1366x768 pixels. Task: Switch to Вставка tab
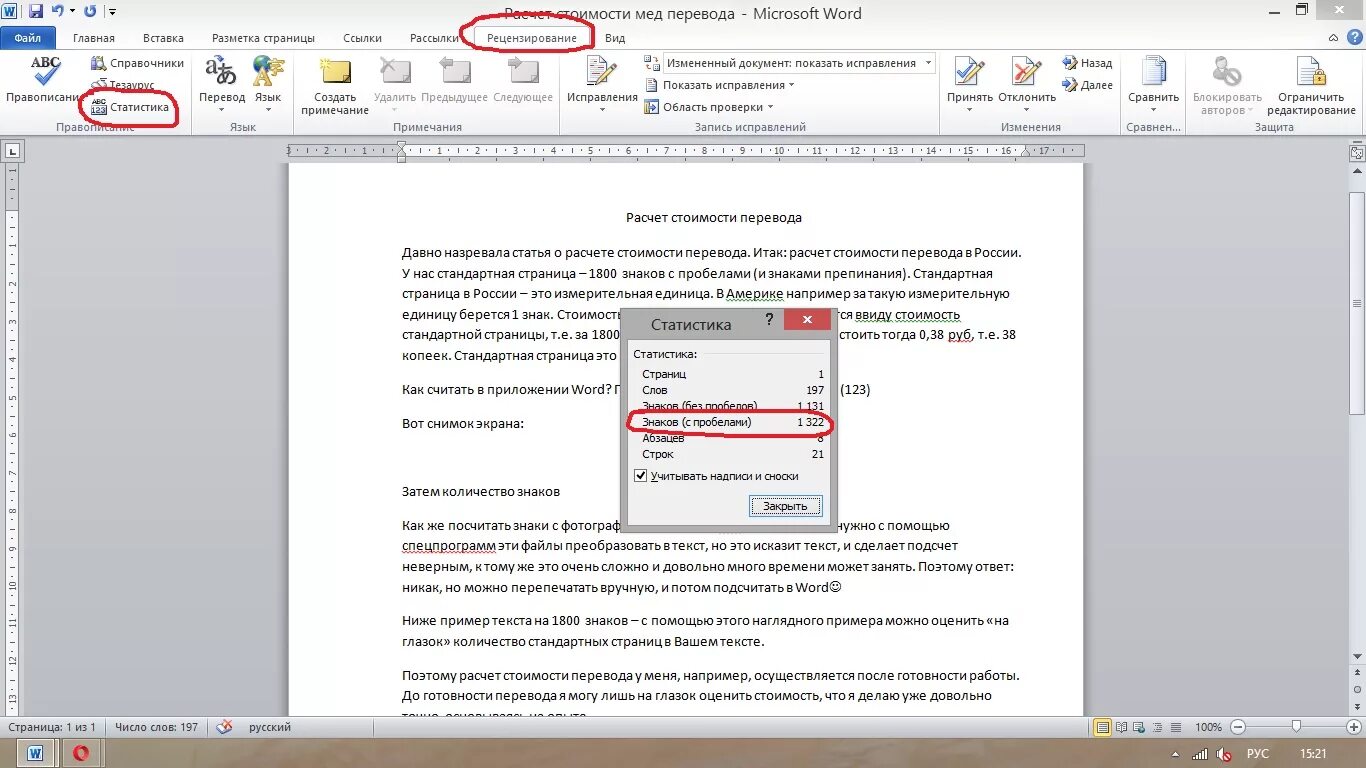tap(163, 38)
